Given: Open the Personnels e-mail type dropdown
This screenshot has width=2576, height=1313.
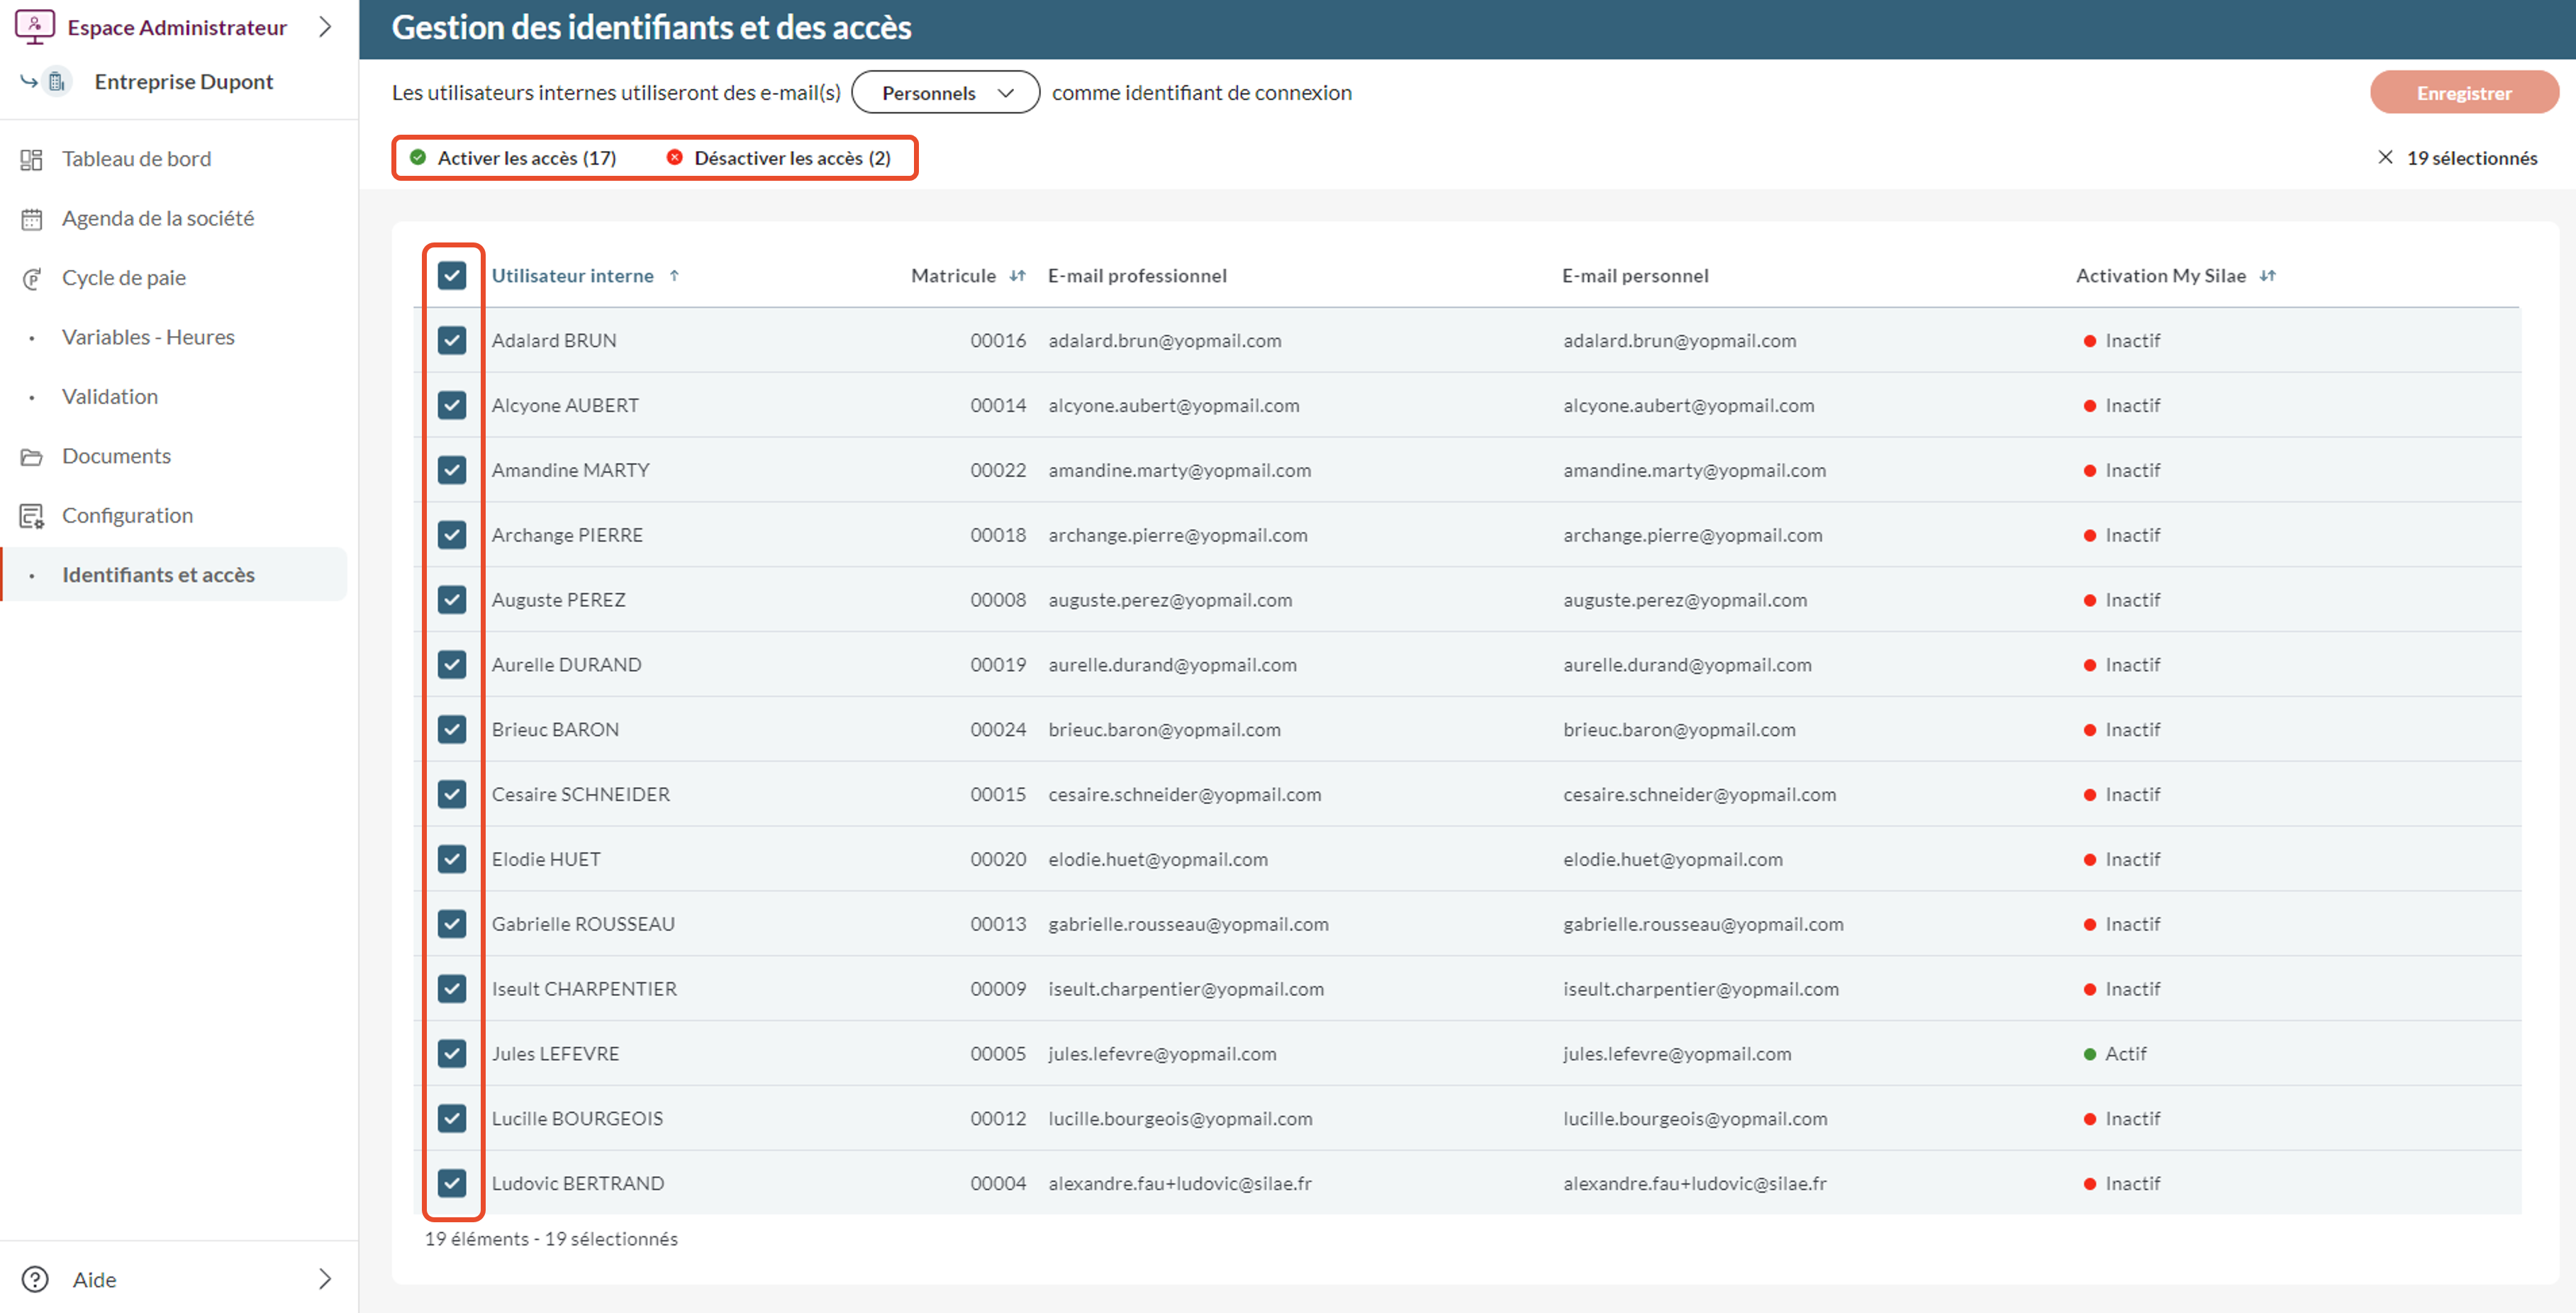Looking at the screenshot, I should click(945, 93).
